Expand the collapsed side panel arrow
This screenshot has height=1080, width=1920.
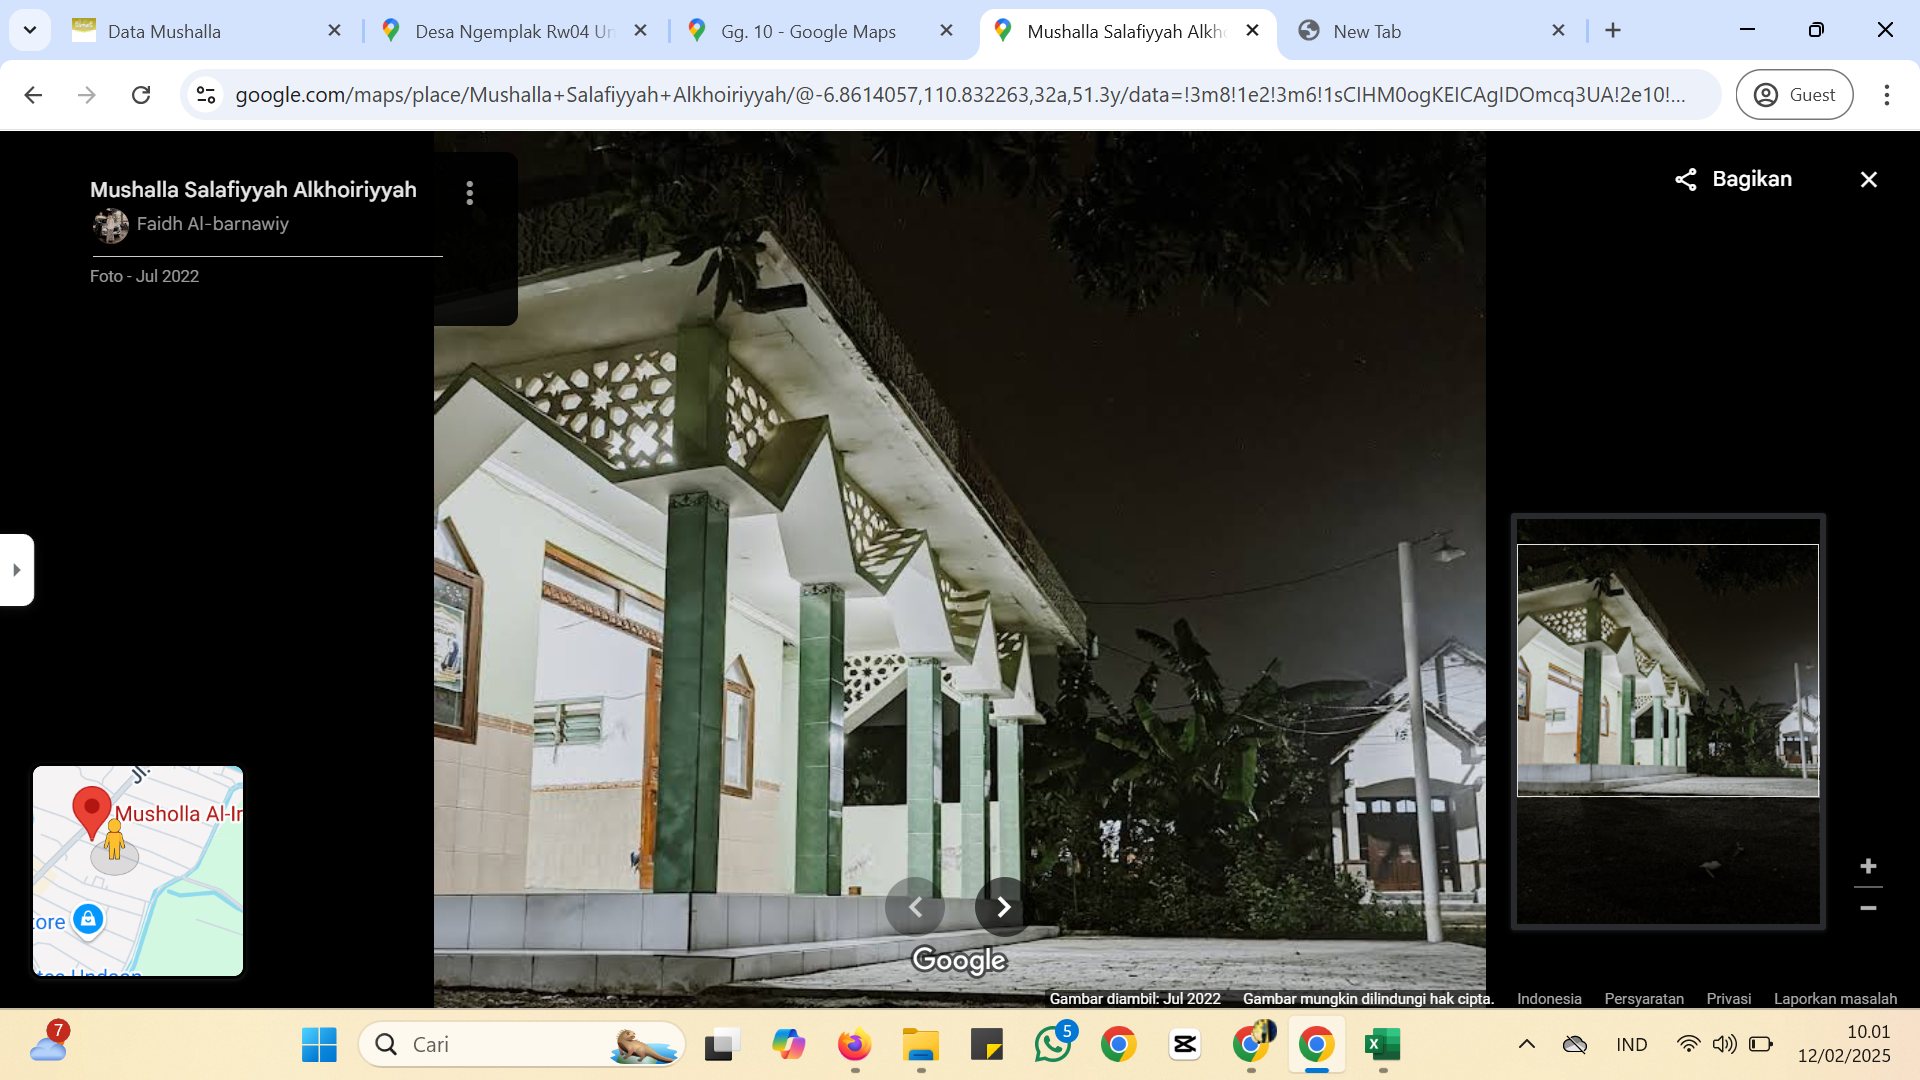point(16,570)
